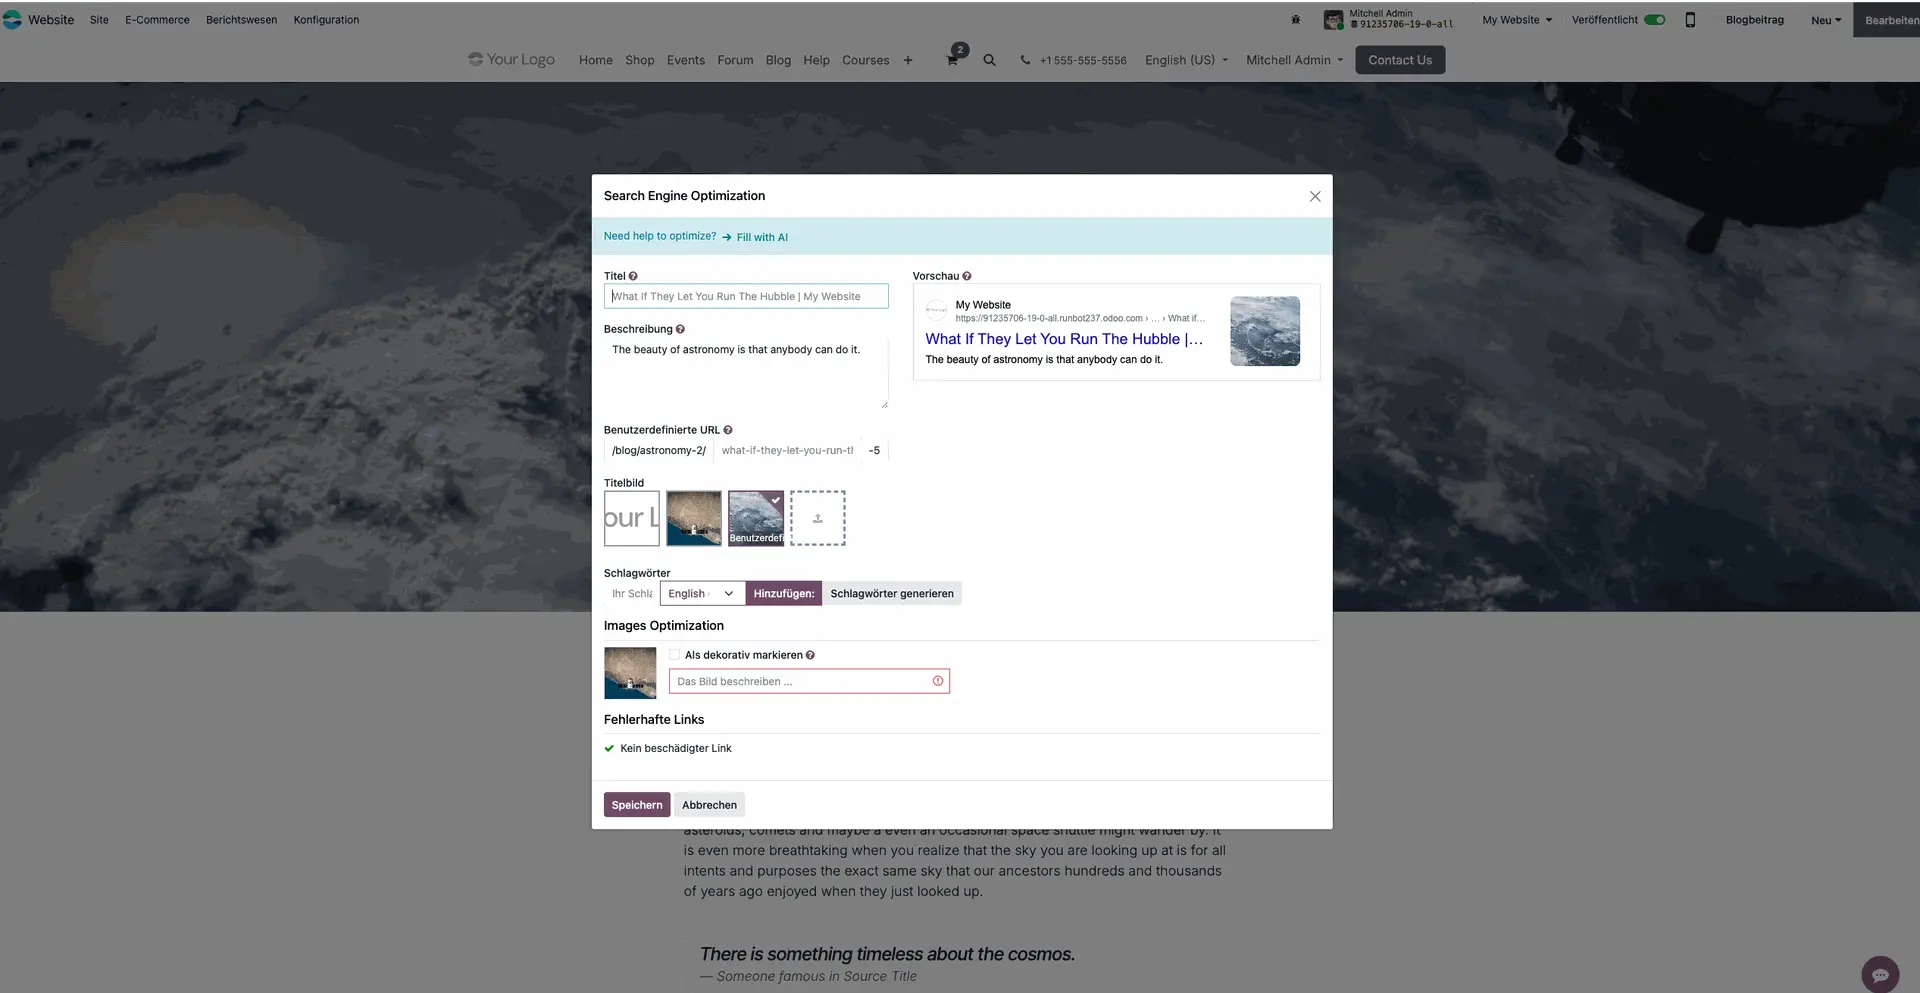Click the search magnifier icon
This screenshot has width=1920, height=993.
(989, 60)
